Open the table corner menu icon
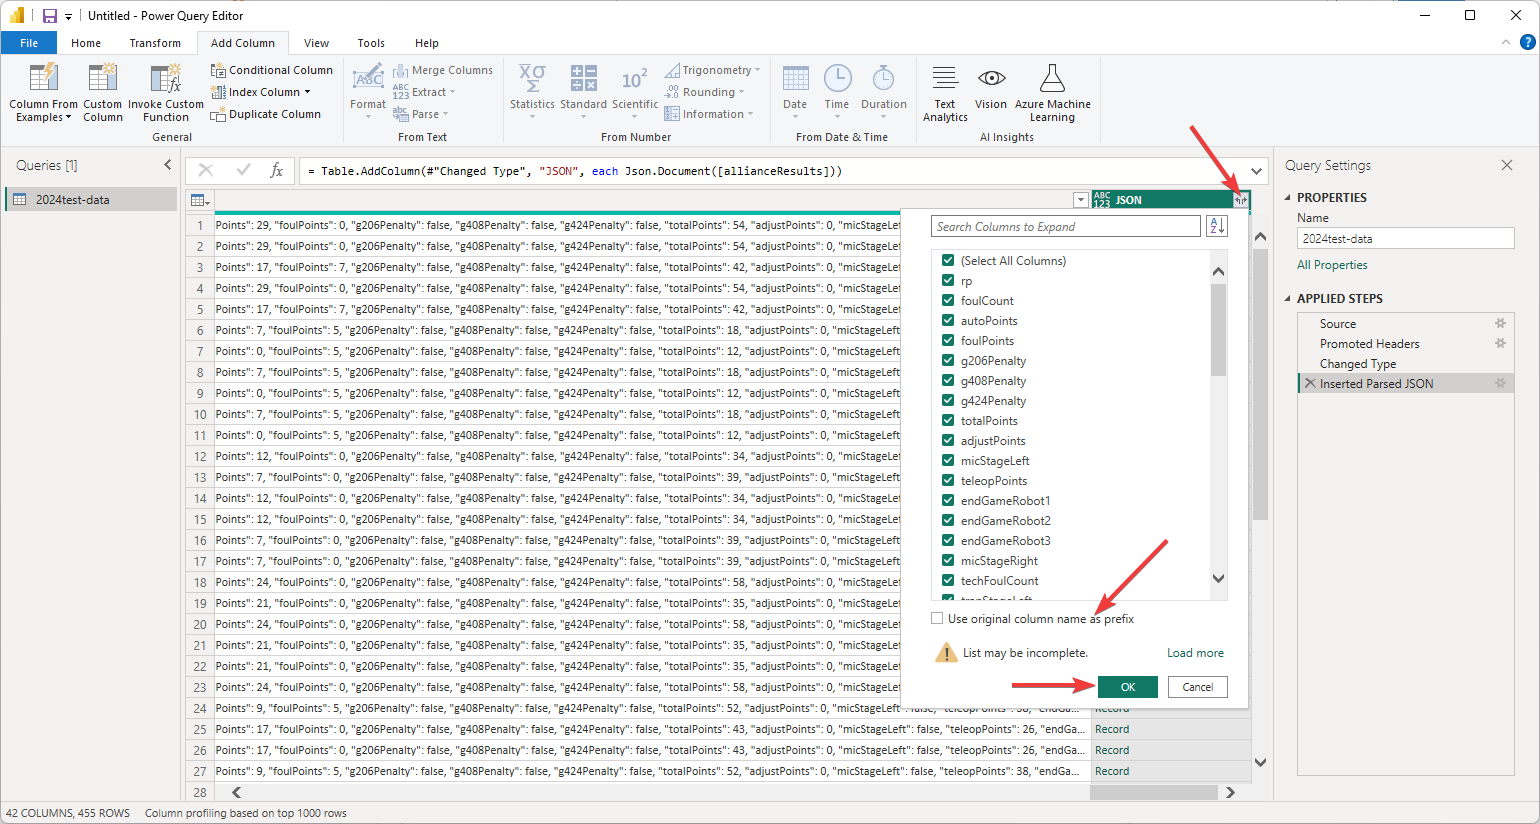The image size is (1540, 824). (199, 200)
